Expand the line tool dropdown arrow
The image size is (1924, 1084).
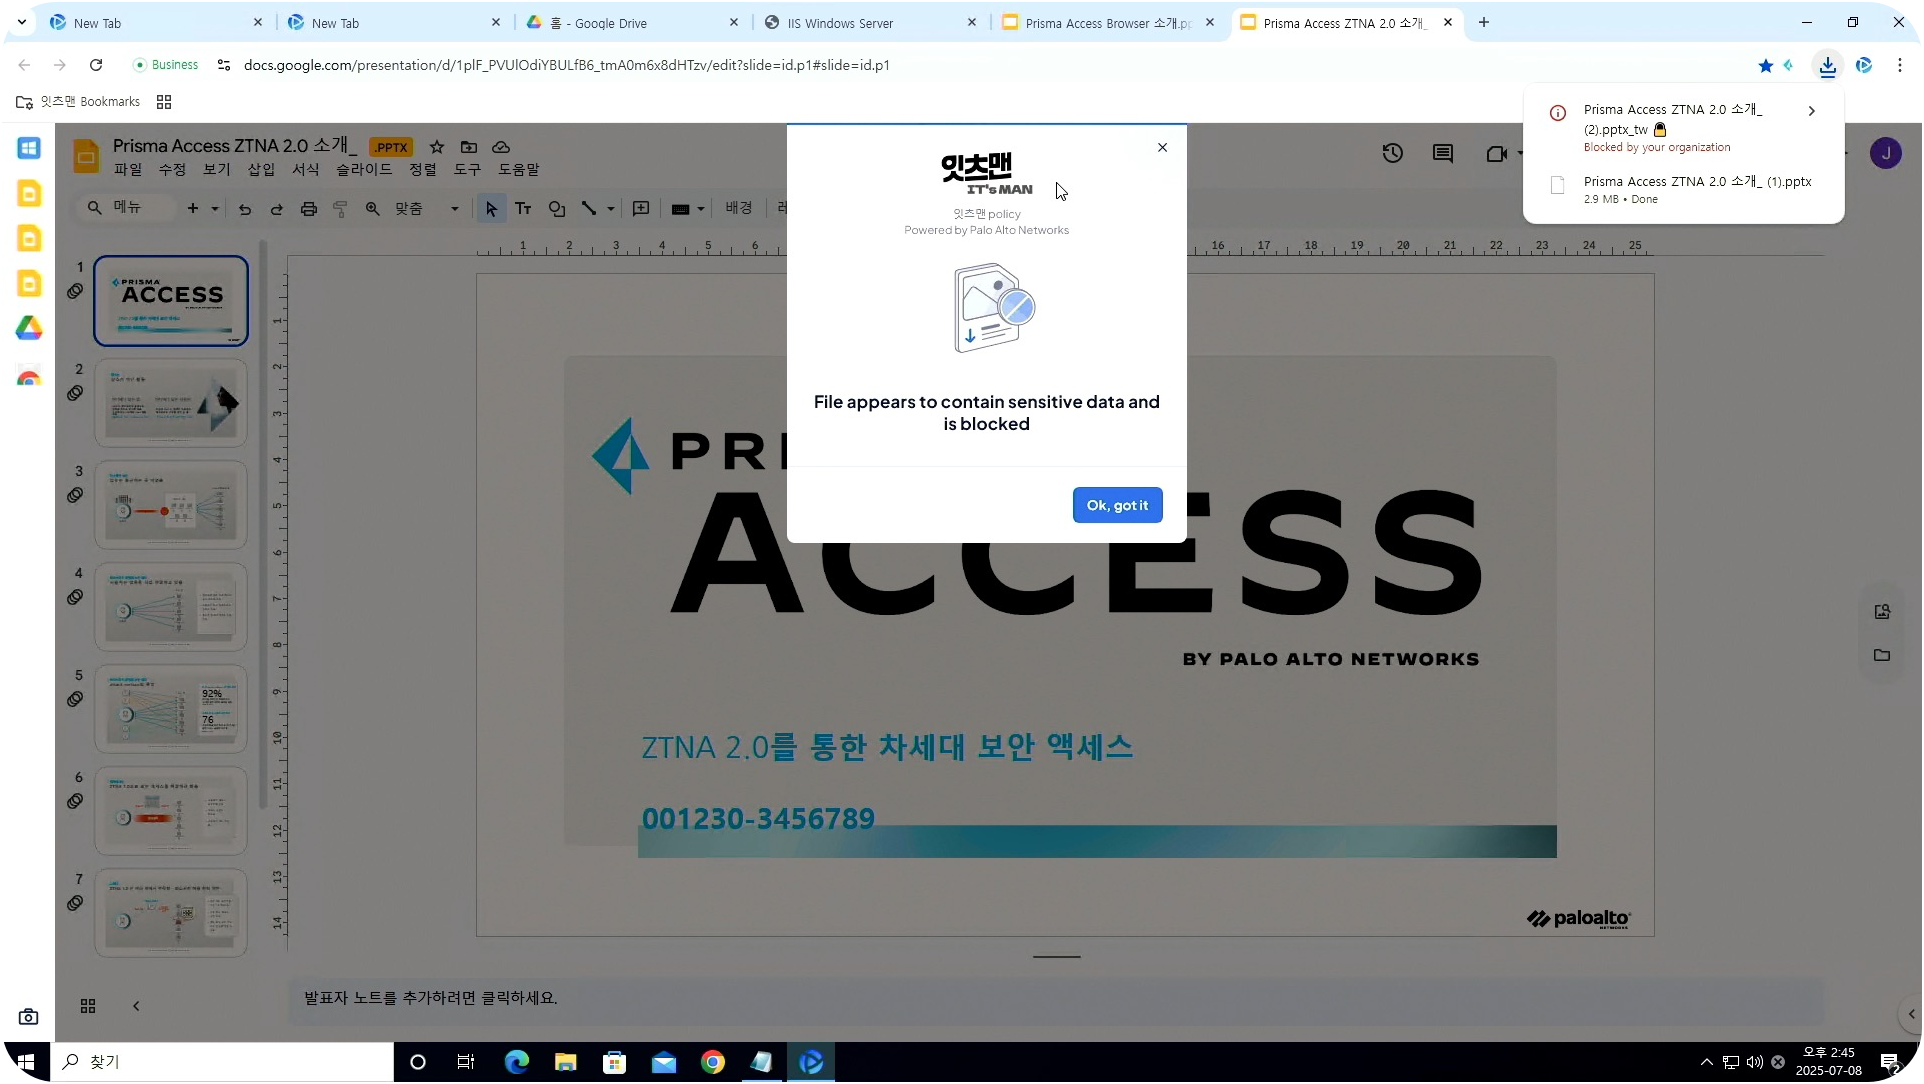pyautogui.click(x=611, y=209)
